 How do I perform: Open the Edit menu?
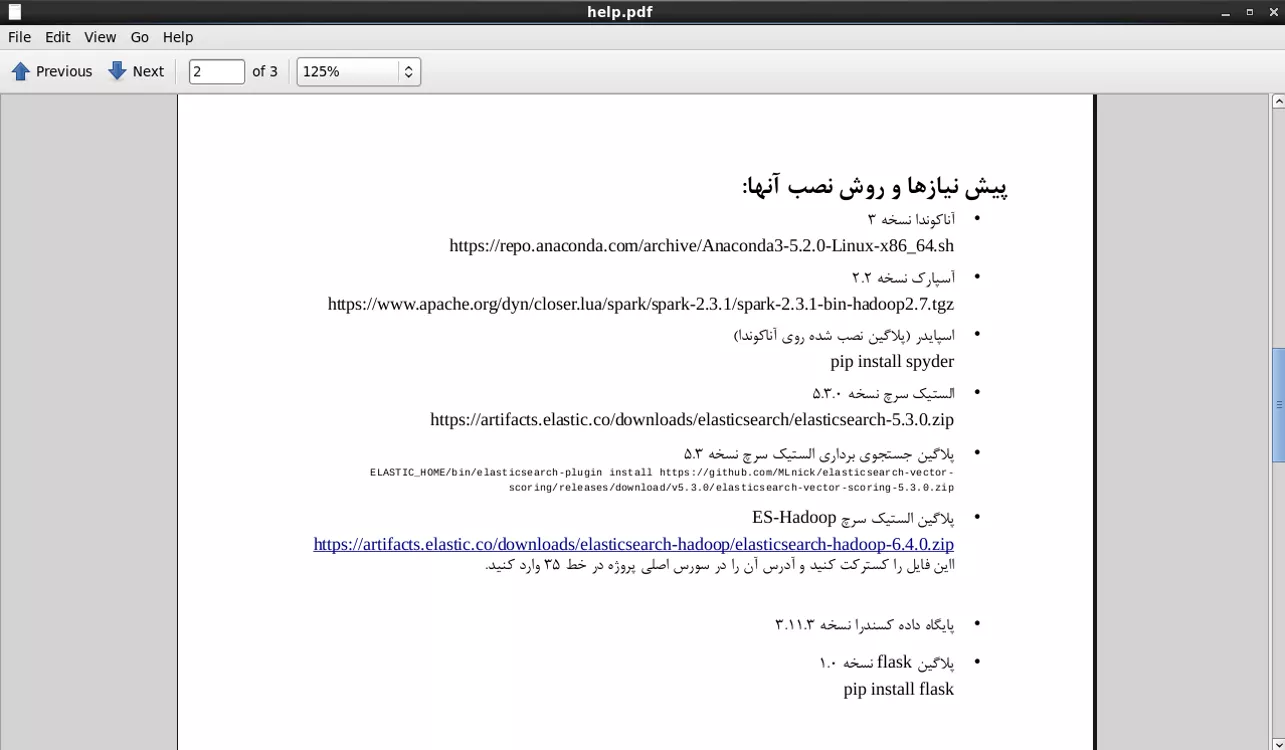pyautogui.click(x=58, y=37)
